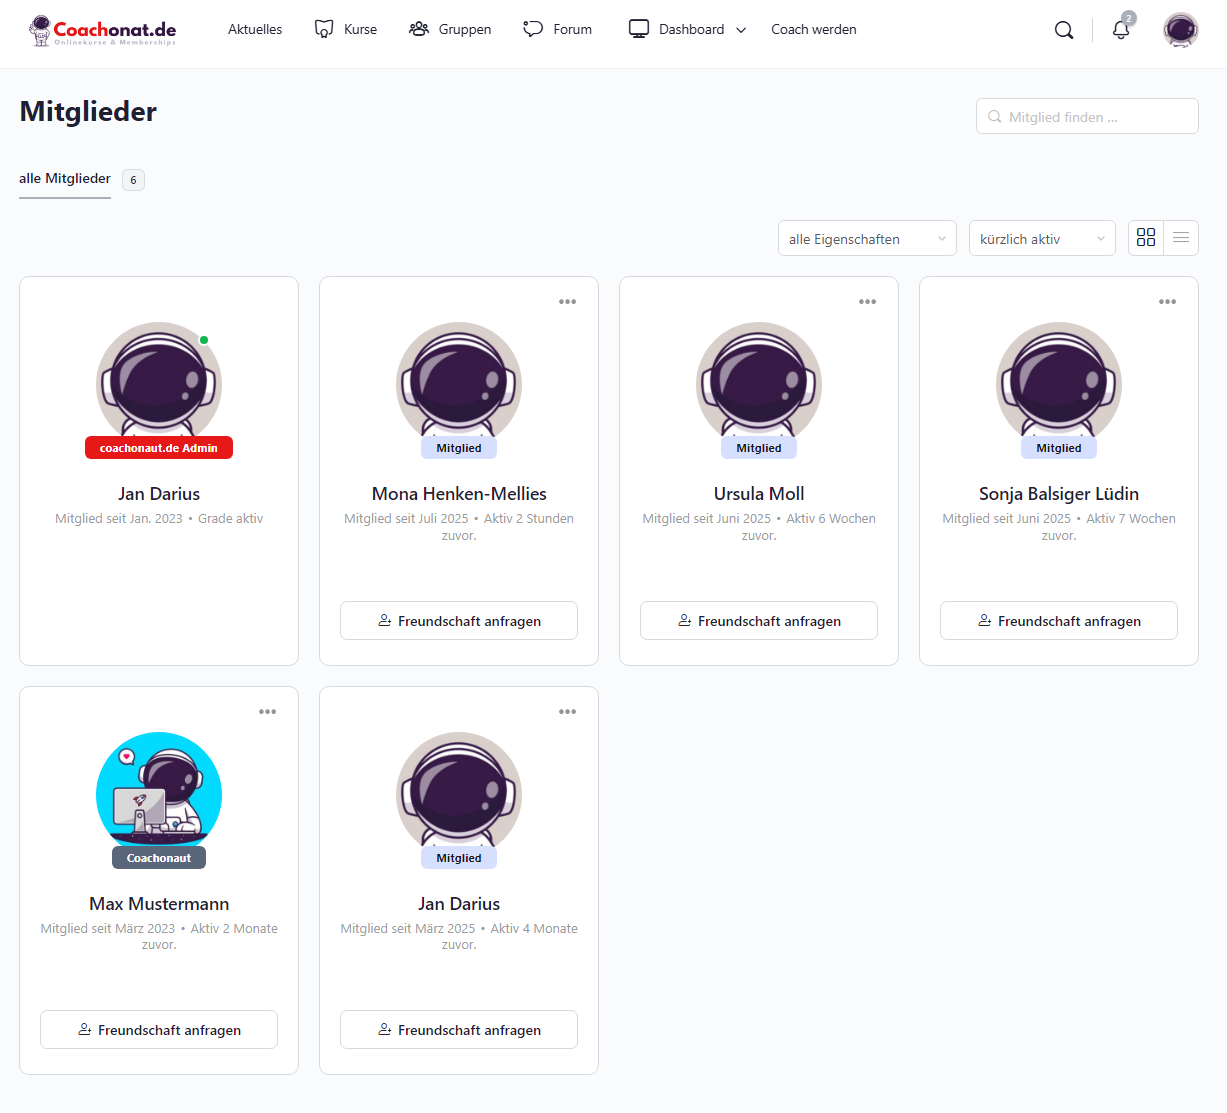
Task: Open options menu for Sonja Balsiger Lüdin
Action: [1167, 302]
